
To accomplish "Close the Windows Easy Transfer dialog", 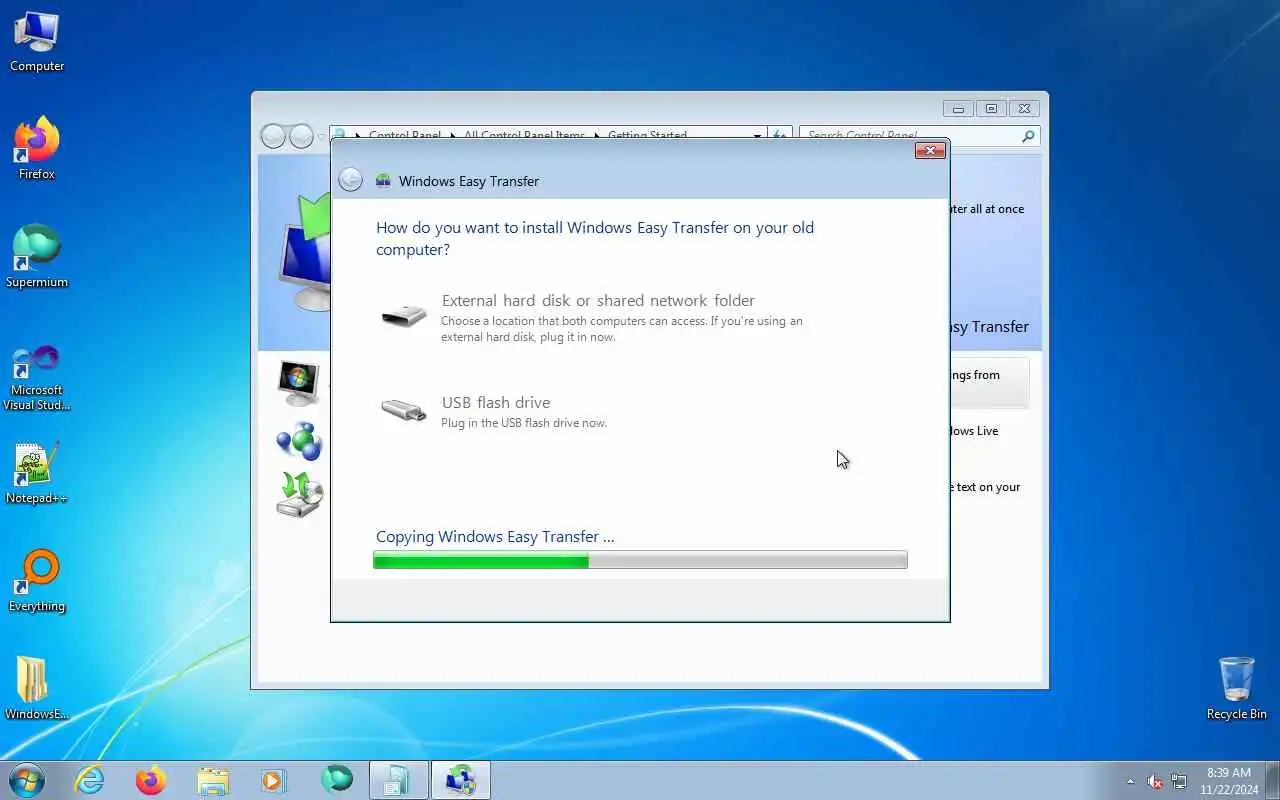I will pos(930,150).
